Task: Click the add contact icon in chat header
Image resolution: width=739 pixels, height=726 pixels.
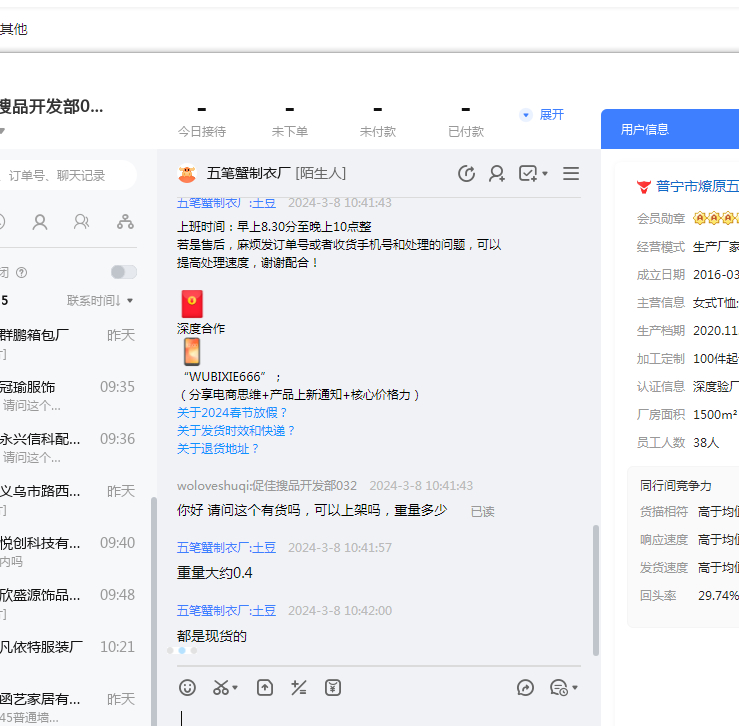Action: (x=496, y=174)
